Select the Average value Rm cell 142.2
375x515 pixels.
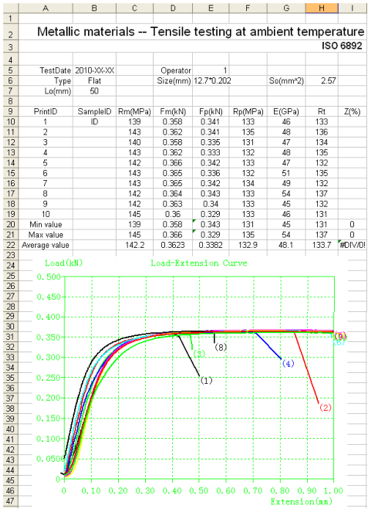135,245
